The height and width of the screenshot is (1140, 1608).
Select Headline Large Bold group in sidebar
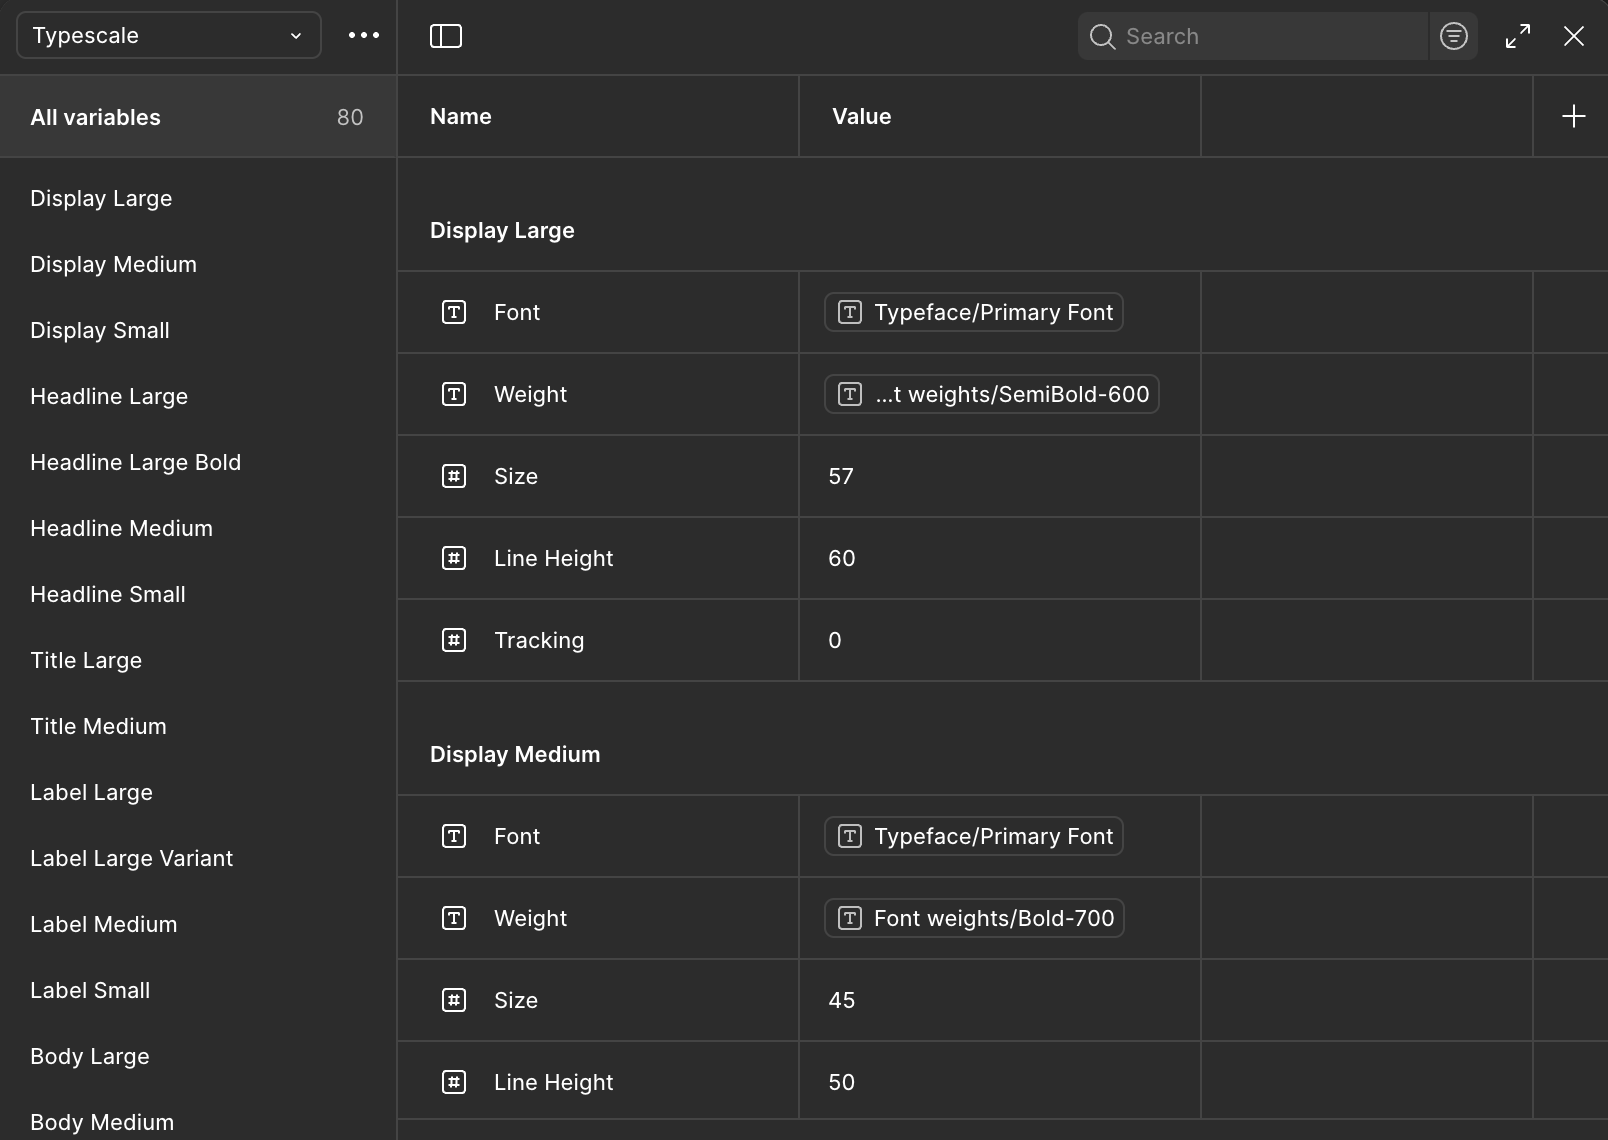click(x=136, y=462)
